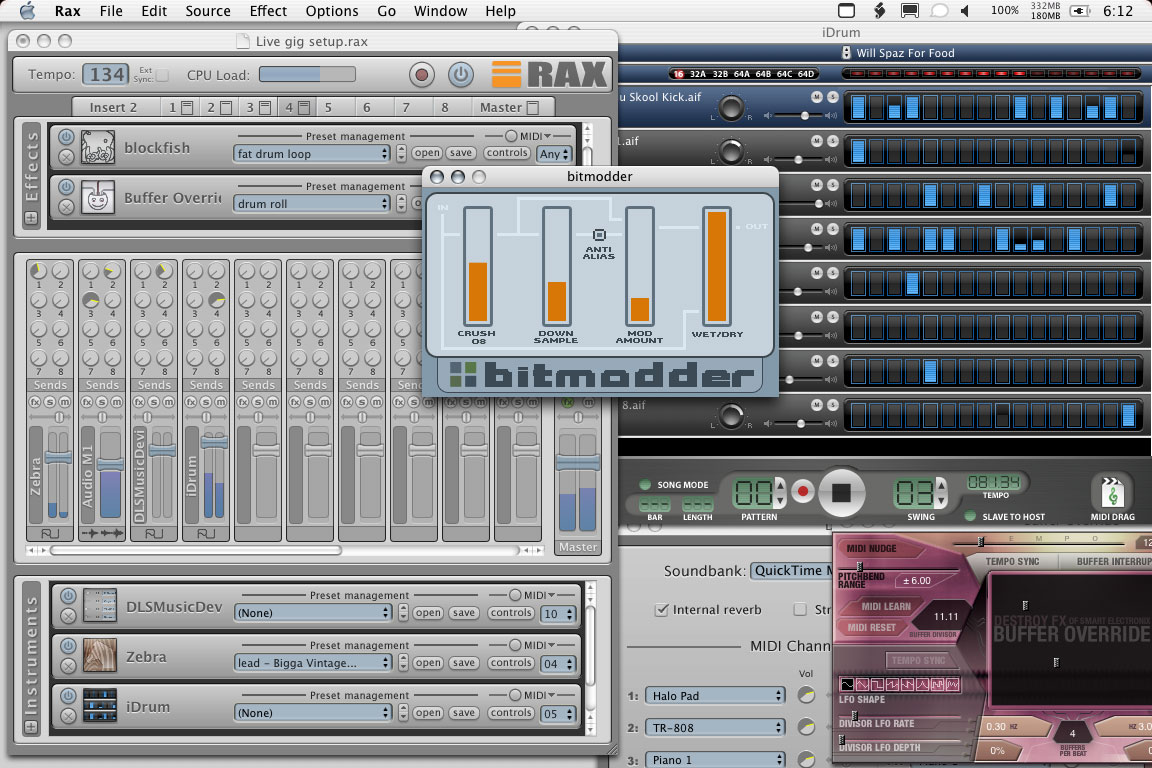Image resolution: width=1152 pixels, height=768 pixels.
Task: Remove the DLSMusicDev instrument with its X icon
Action: [x=68, y=616]
